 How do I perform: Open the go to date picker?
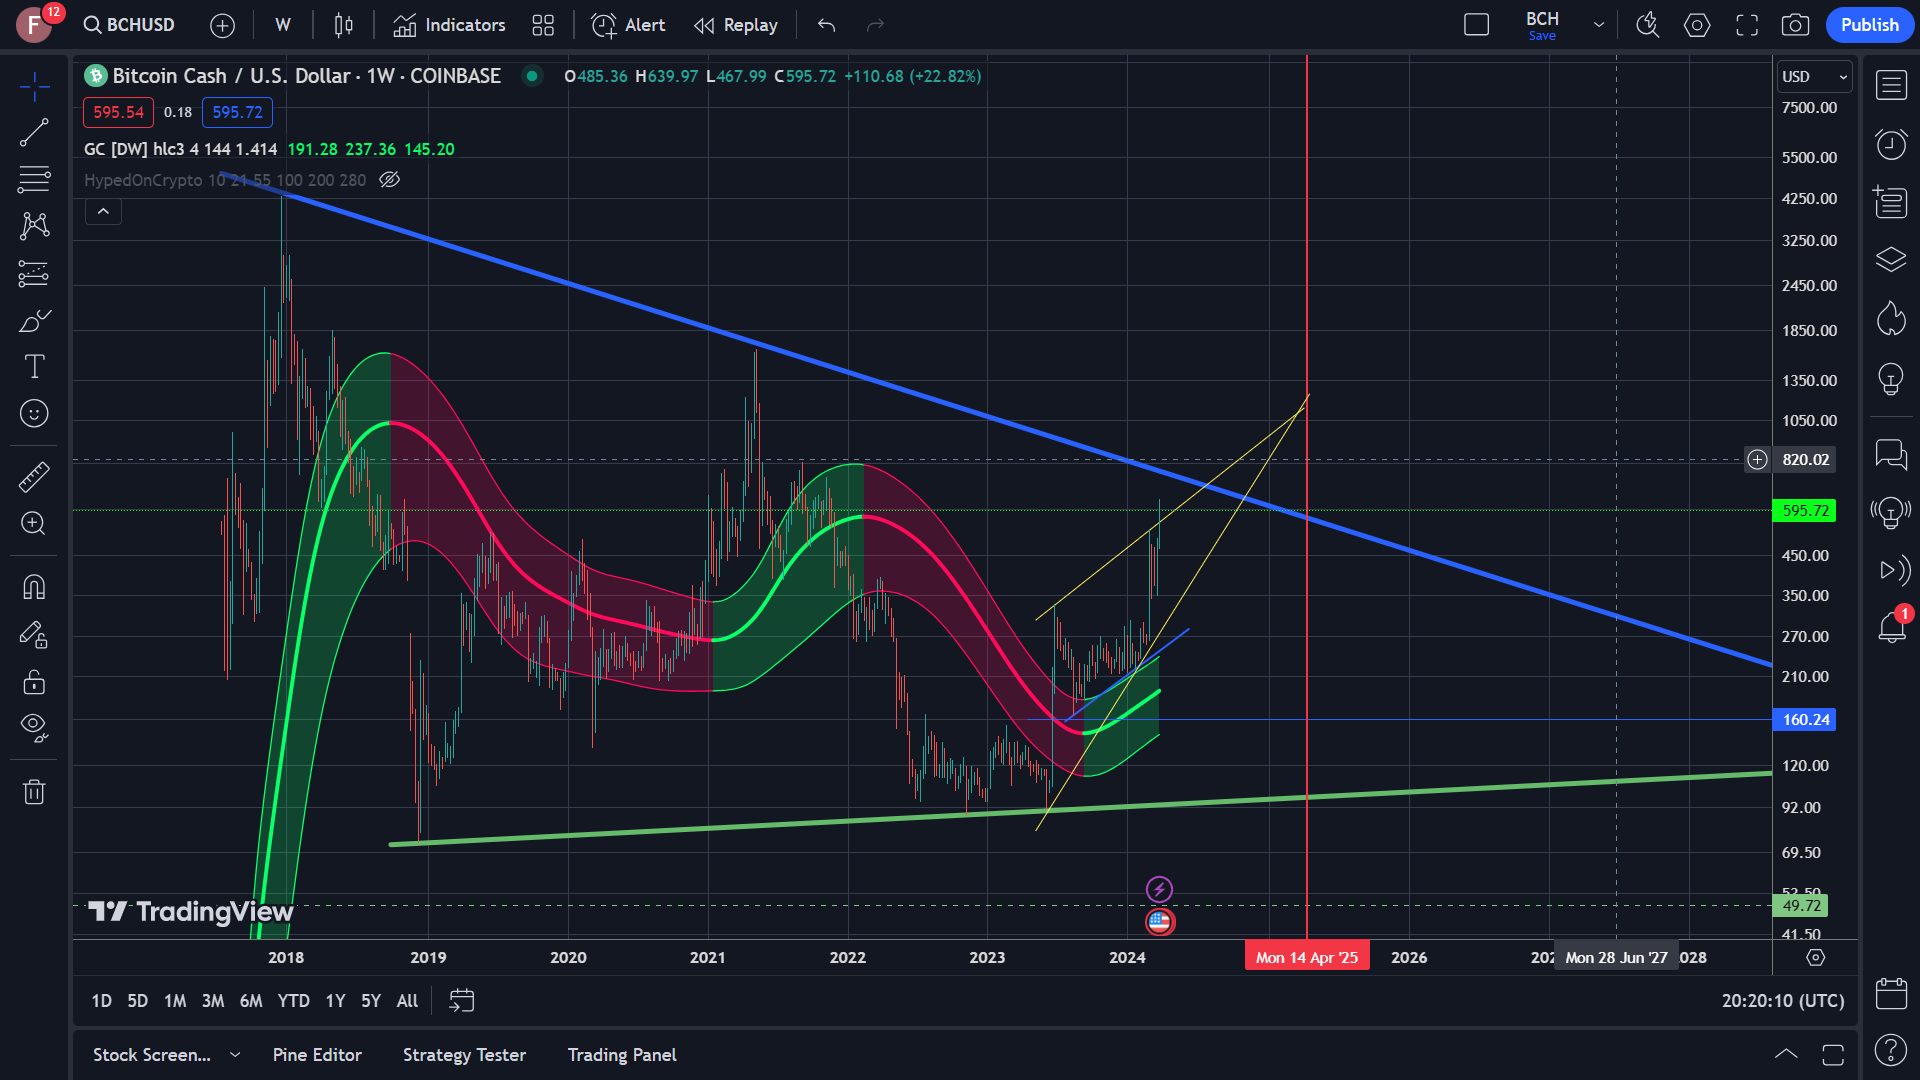[x=462, y=1001]
